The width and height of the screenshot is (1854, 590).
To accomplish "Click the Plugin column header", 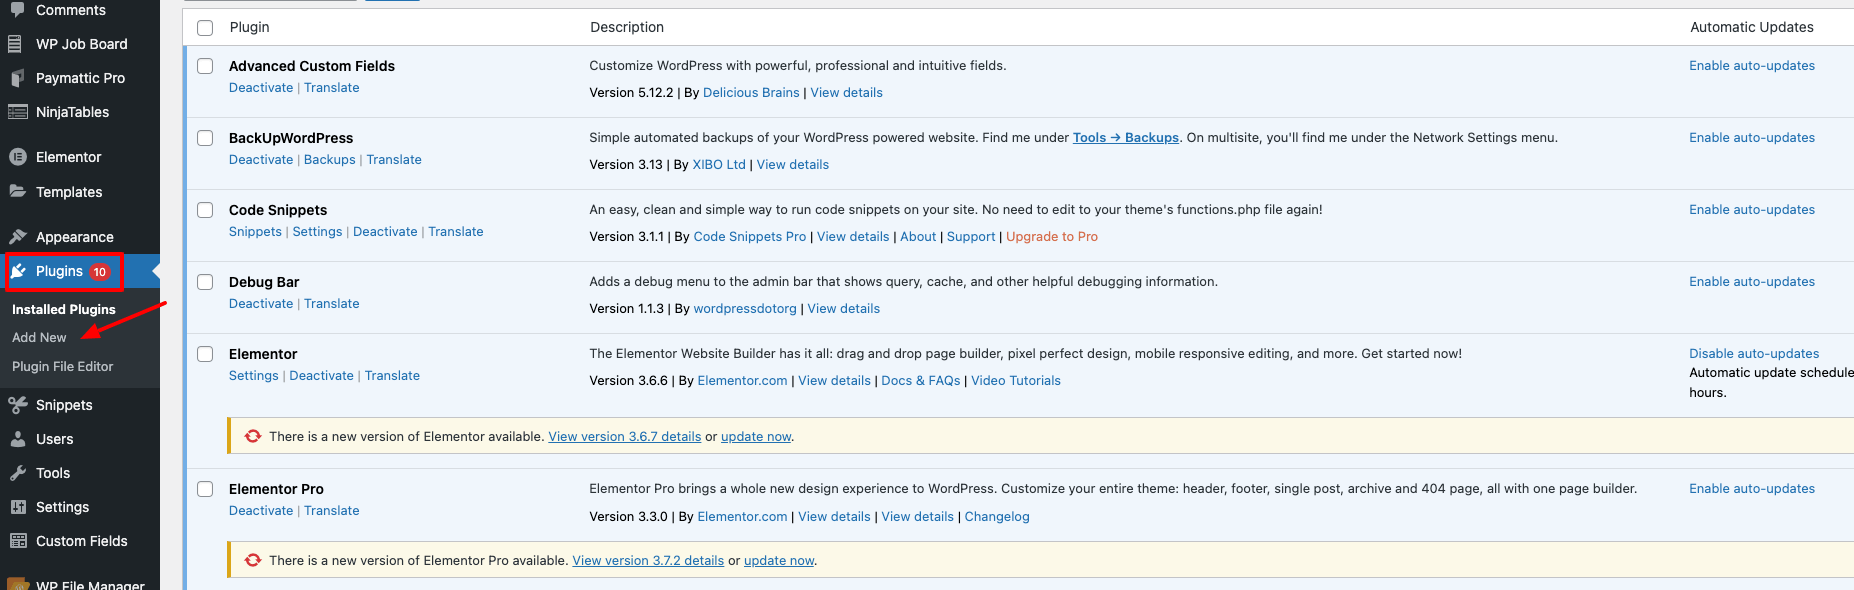I will [x=250, y=28].
